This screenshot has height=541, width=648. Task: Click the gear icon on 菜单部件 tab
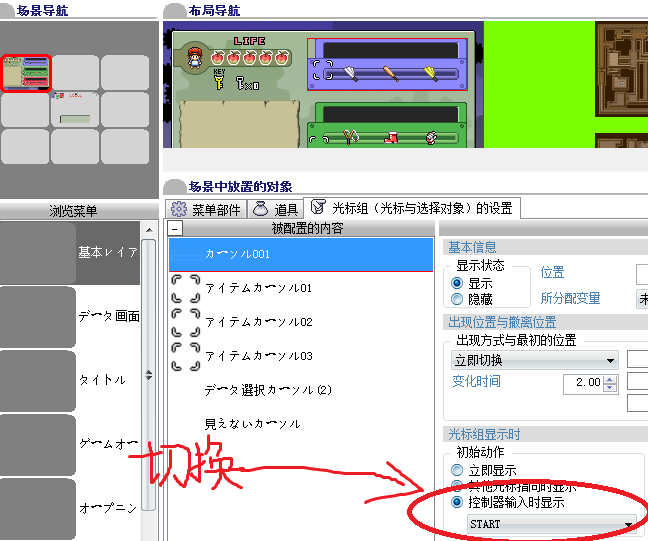[x=179, y=209]
